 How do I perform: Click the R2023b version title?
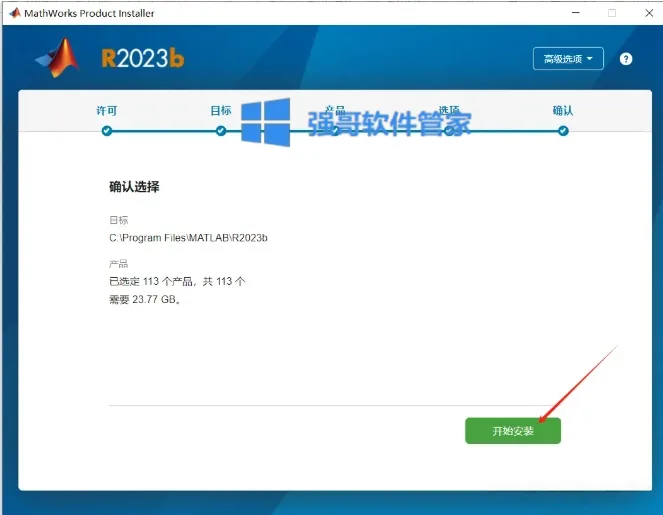click(x=142, y=58)
